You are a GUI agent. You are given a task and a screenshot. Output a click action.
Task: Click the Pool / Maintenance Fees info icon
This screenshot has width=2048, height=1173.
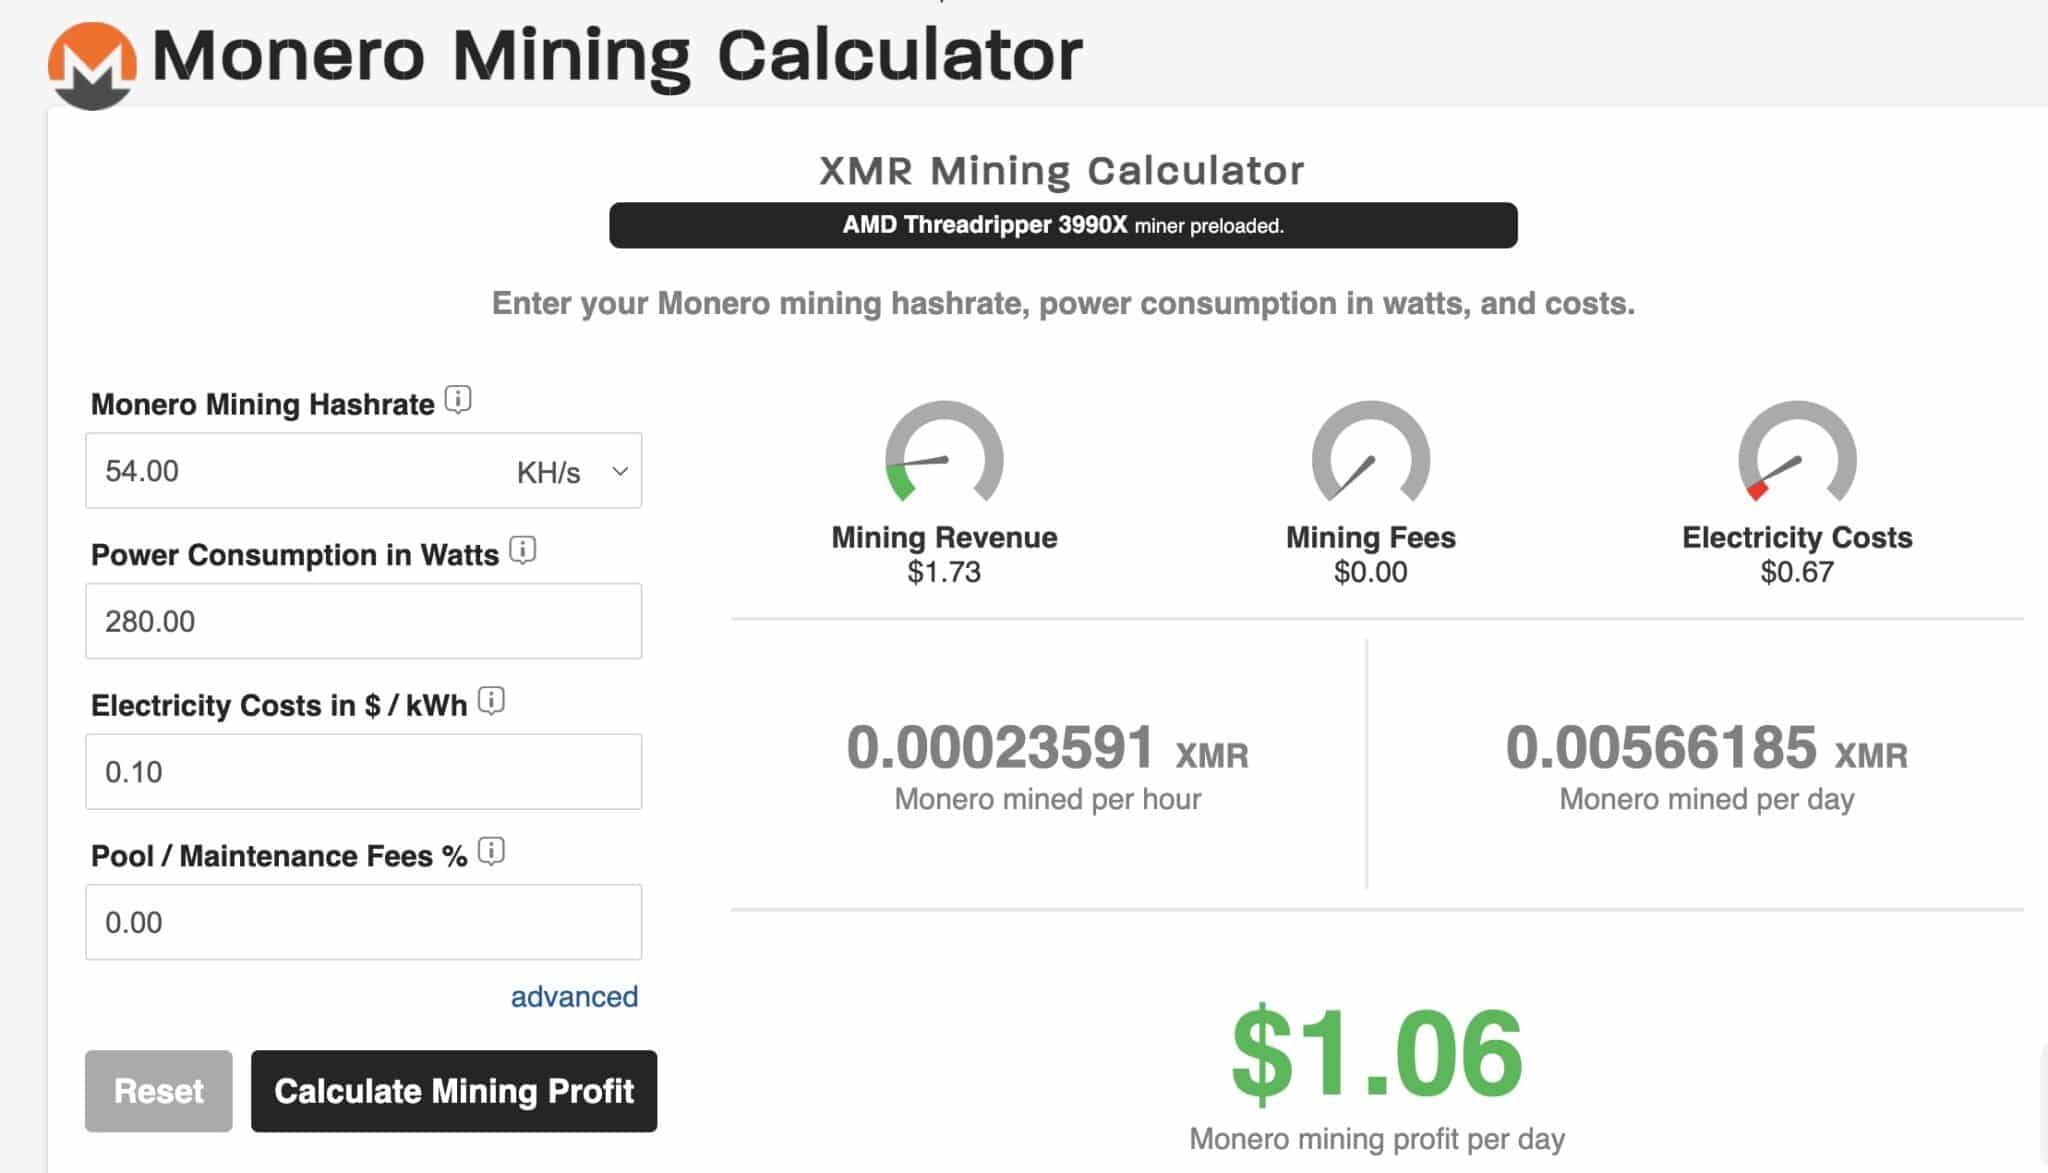coord(491,853)
